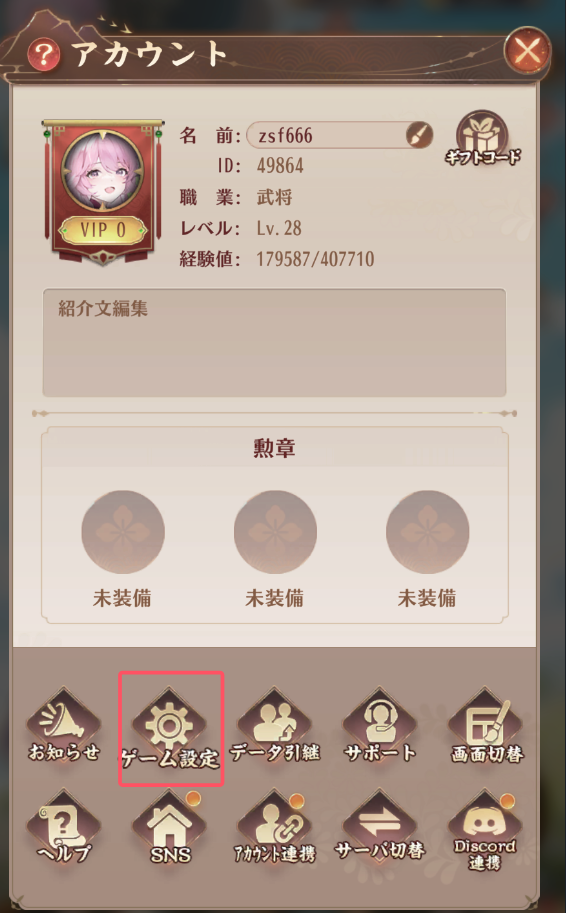Open the サポート support icon
The image size is (566, 913).
click(380, 726)
